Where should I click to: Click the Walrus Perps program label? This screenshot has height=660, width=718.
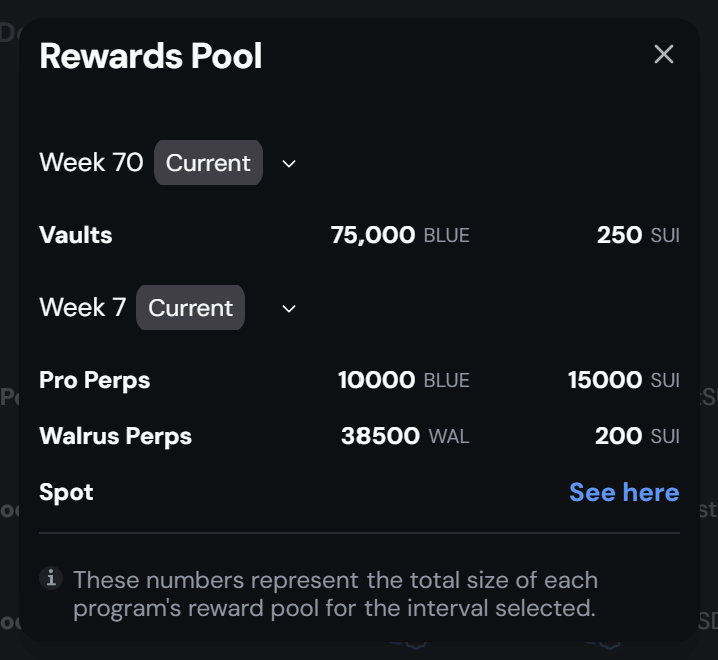point(115,436)
